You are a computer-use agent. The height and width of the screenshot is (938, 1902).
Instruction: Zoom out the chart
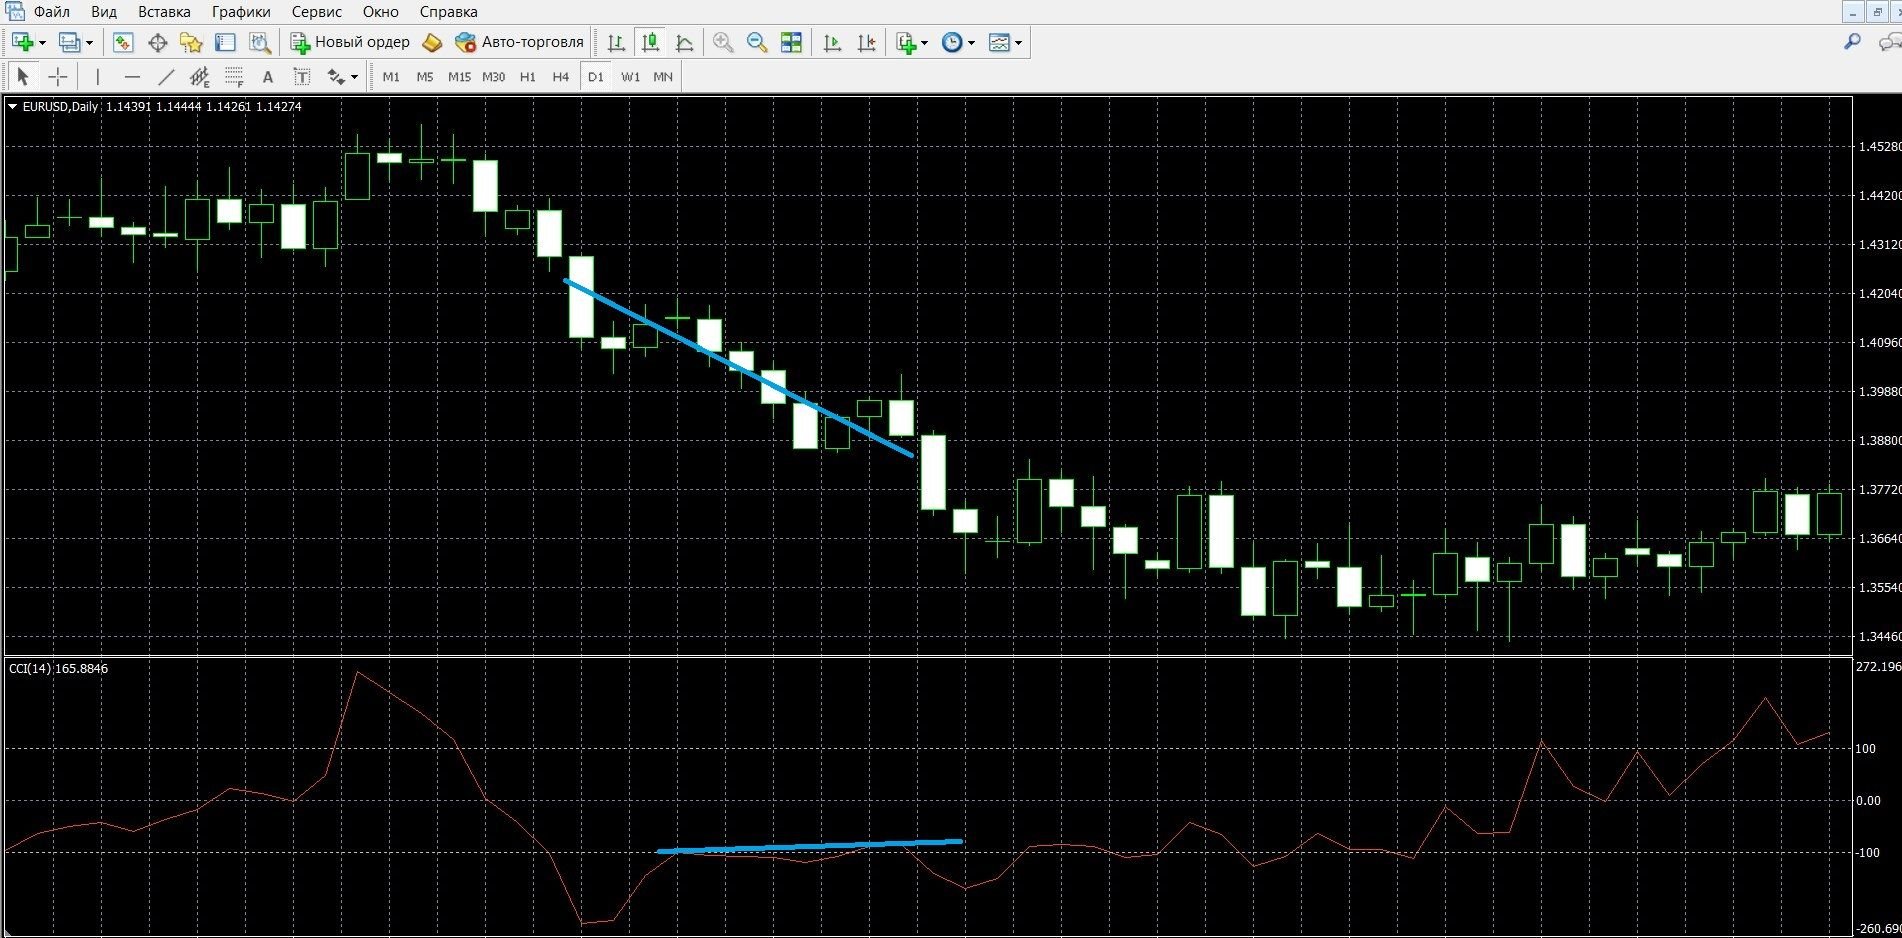click(757, 42)
